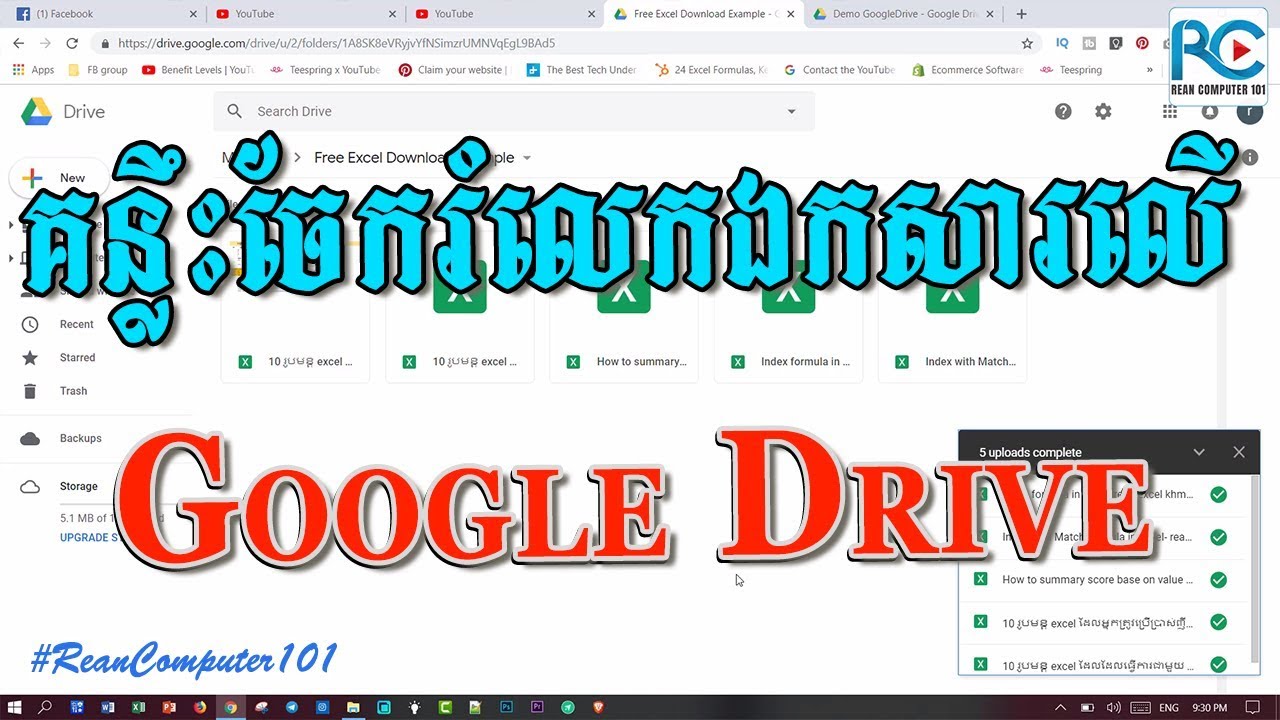Open Drive help question mark icon
The image size is (1280, 720).
point(1063,111)
